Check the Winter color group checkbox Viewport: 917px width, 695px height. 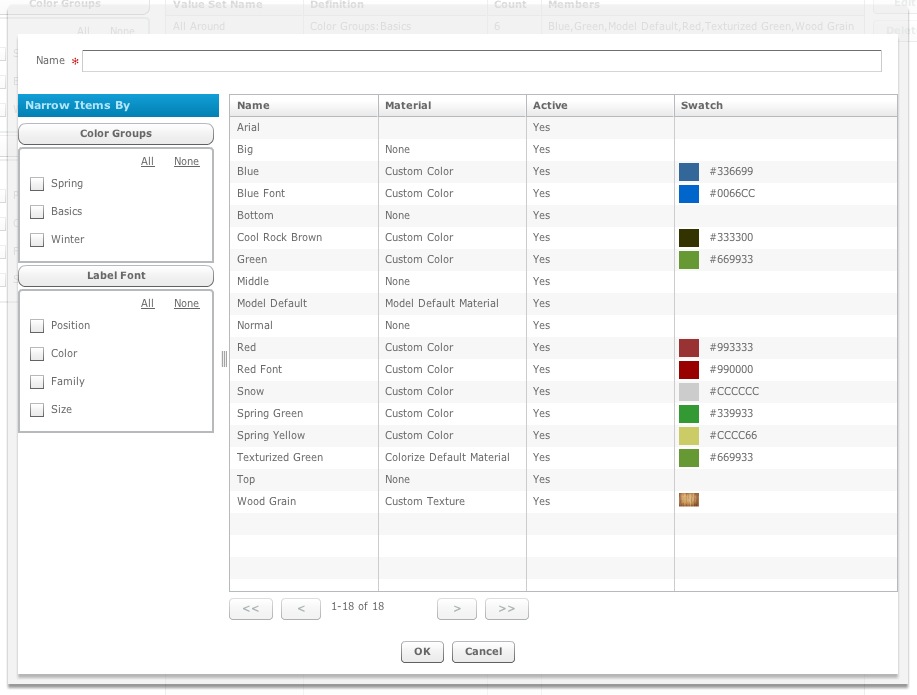(x=36, y=239)
